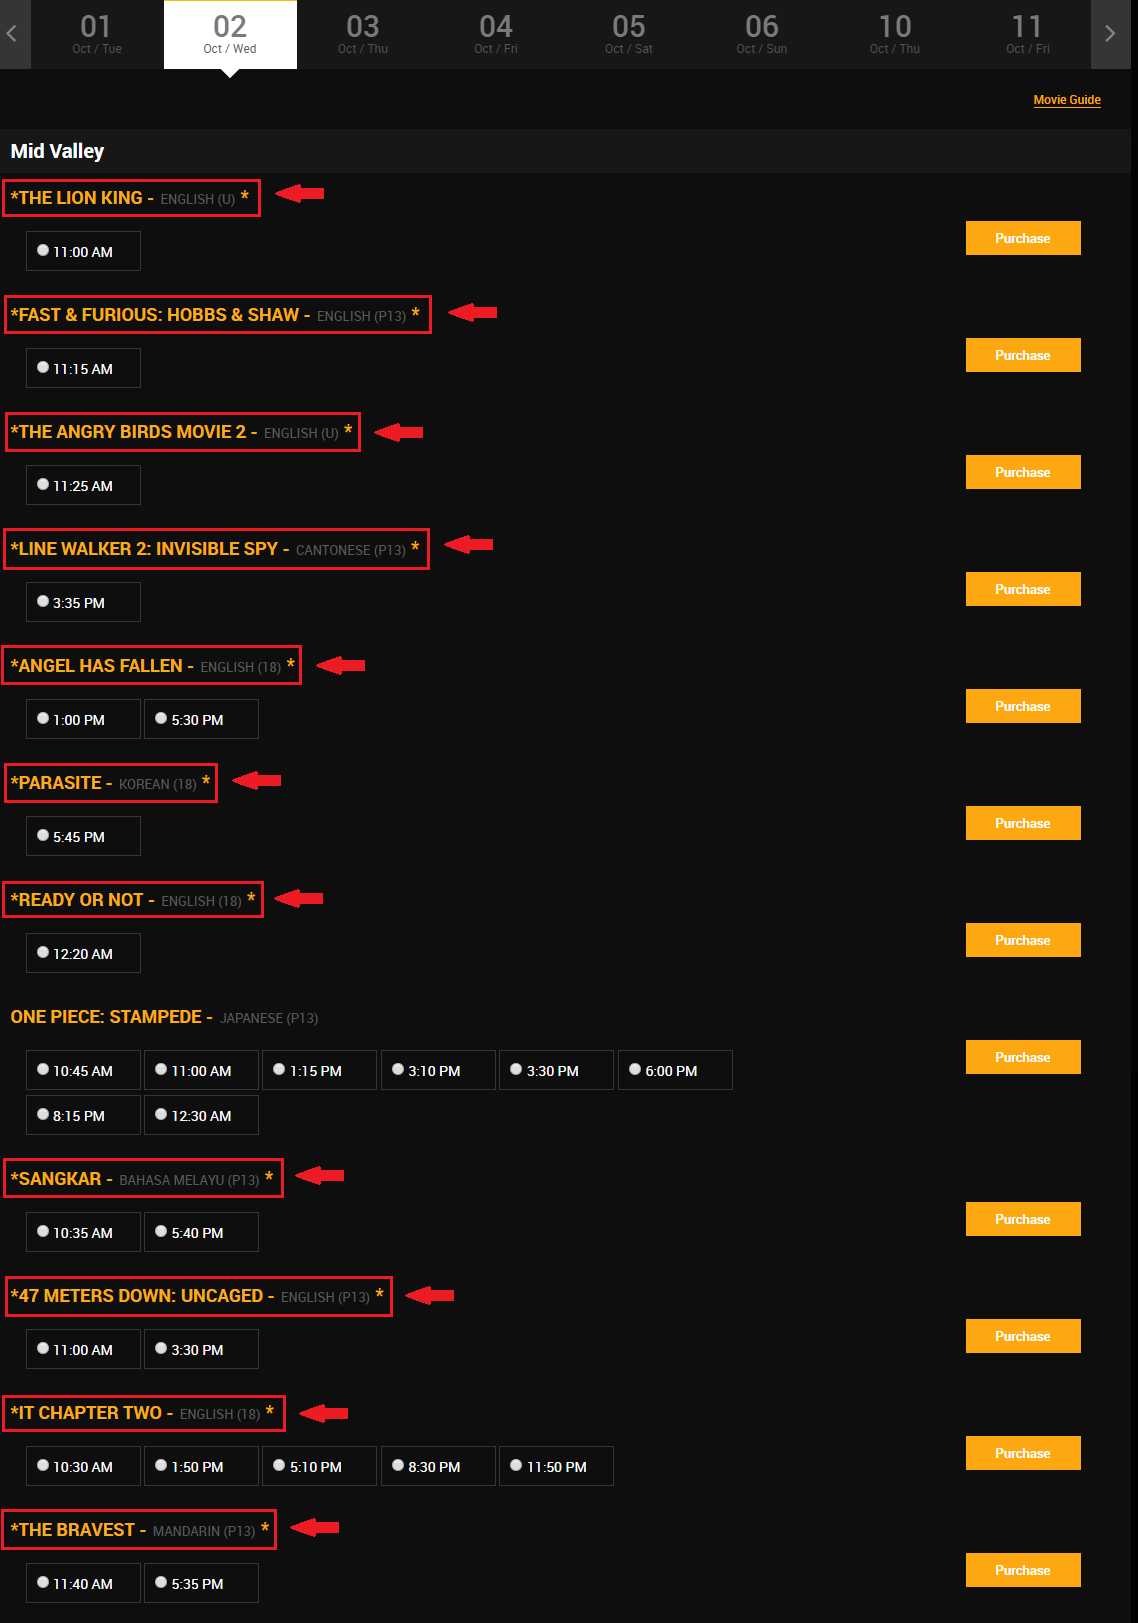Image resolution: width=1138 pixels, height=1623 pixels.
Task: Click the next dates right arrow
Action: click(x=1109, y=34)
